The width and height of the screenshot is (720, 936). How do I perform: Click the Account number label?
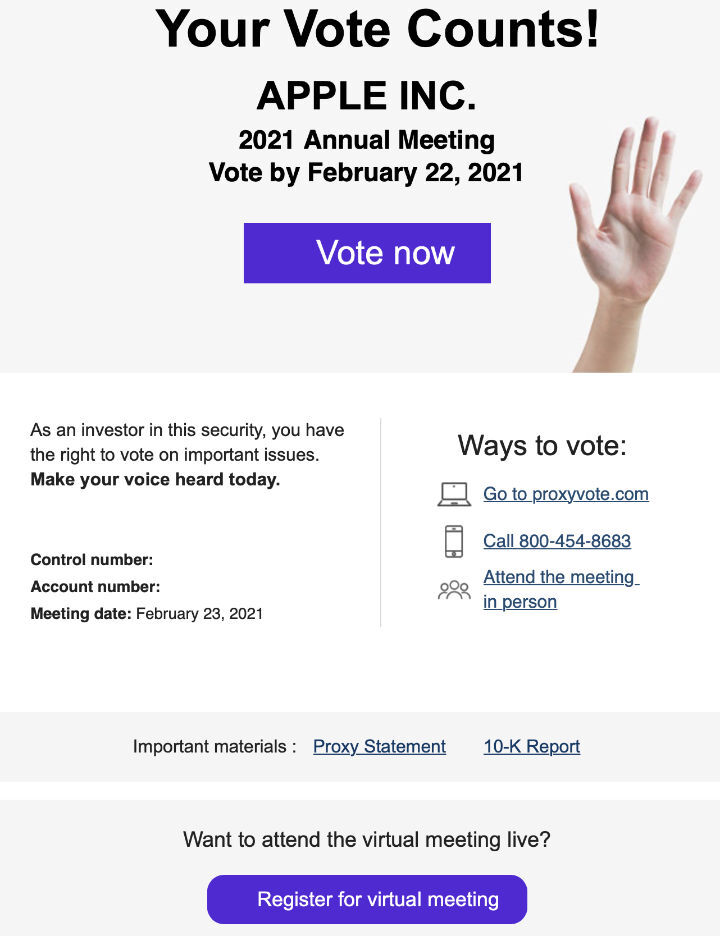pyautogui.click(x=95, y=587)
